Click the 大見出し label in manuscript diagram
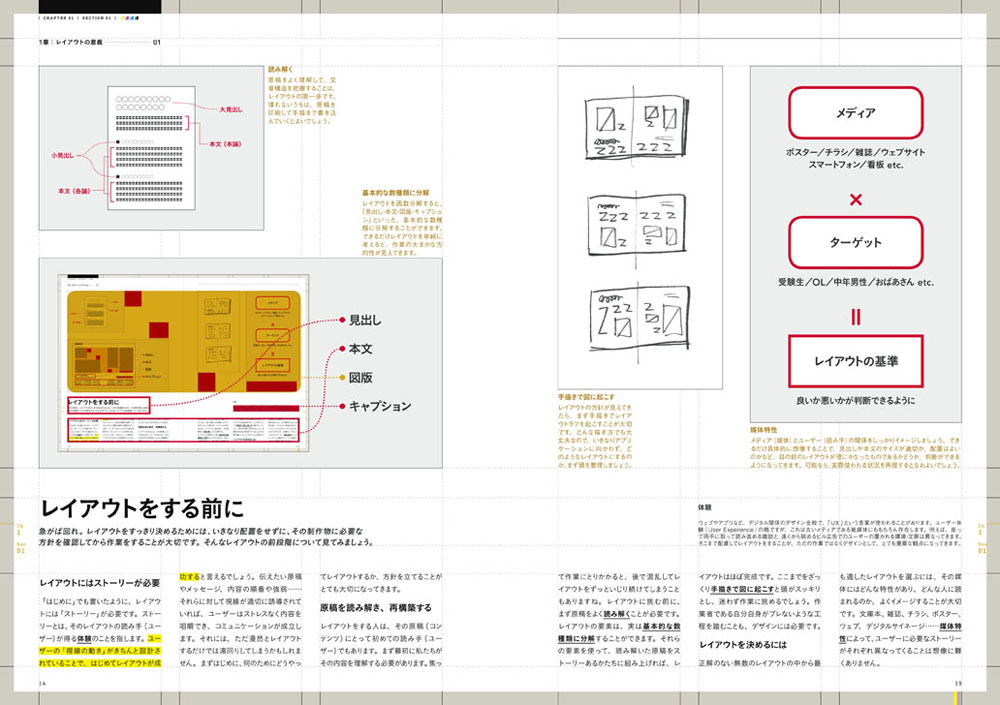Image resolution: width=1000 pixels, height=705 pixels. coord(231,110)
